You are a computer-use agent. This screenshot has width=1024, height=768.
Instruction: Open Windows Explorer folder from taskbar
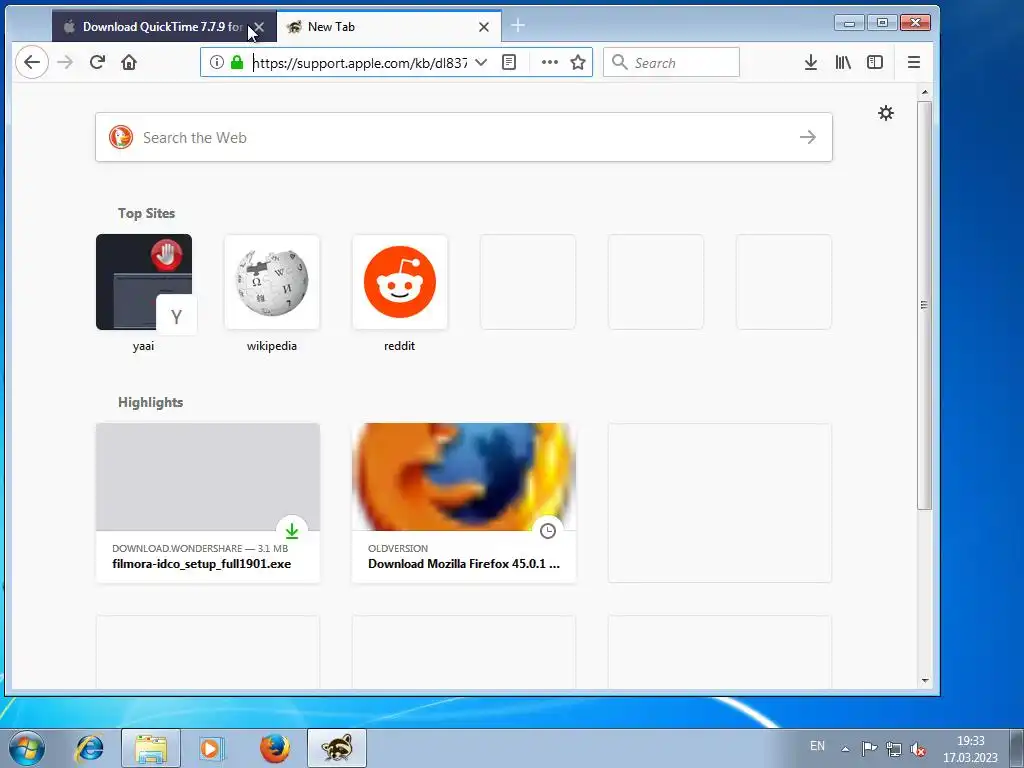(151, 748)
